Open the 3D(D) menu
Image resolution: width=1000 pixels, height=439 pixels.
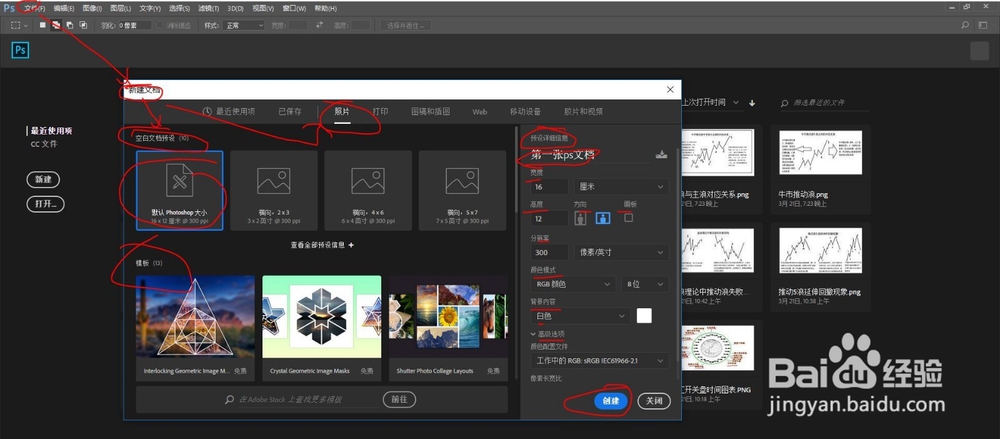pos(235,8)
